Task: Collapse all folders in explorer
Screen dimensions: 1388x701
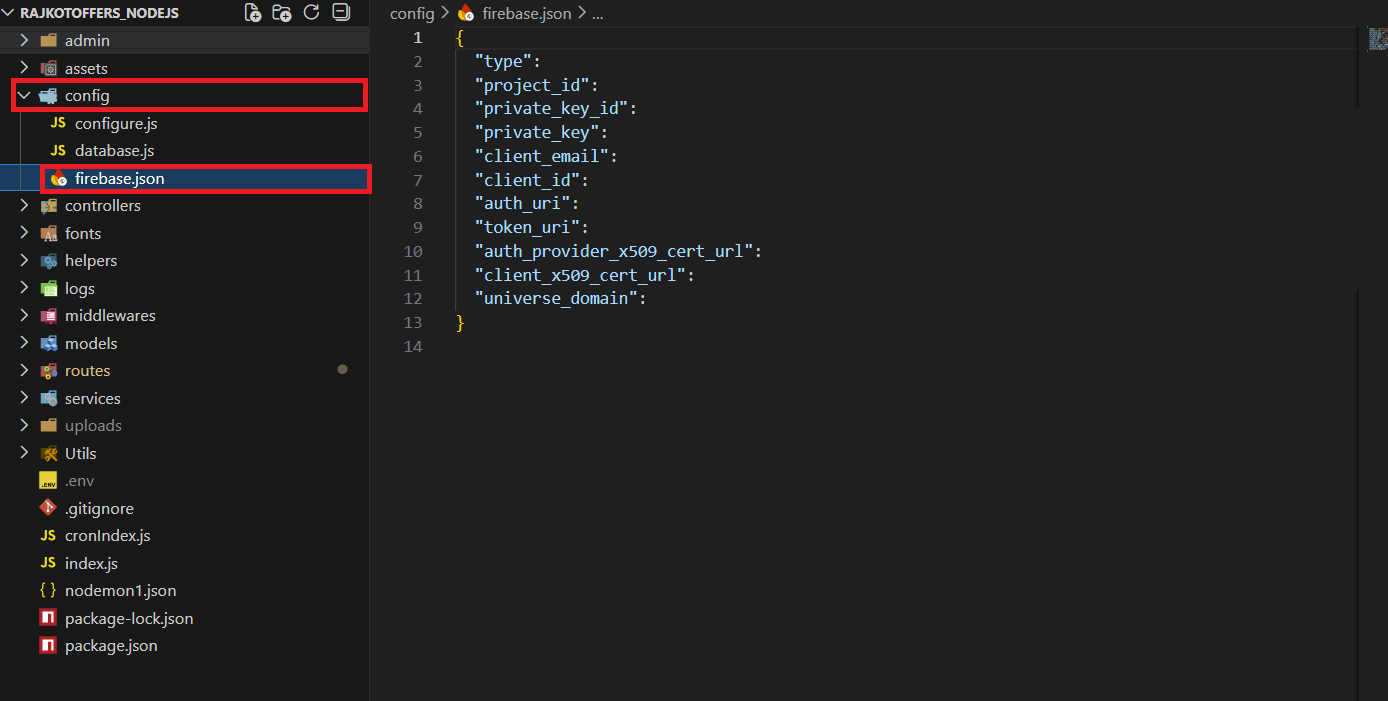Action: 341,13
